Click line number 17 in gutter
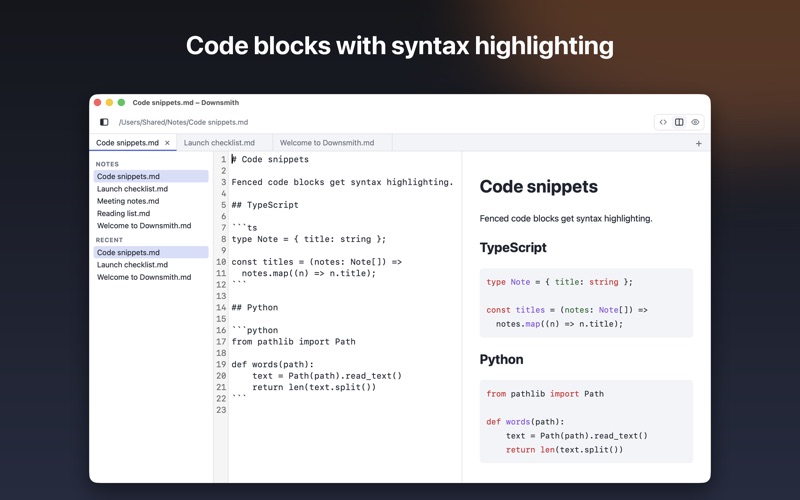The width and height of the screenshot is (800, 500). coord(221,342)
